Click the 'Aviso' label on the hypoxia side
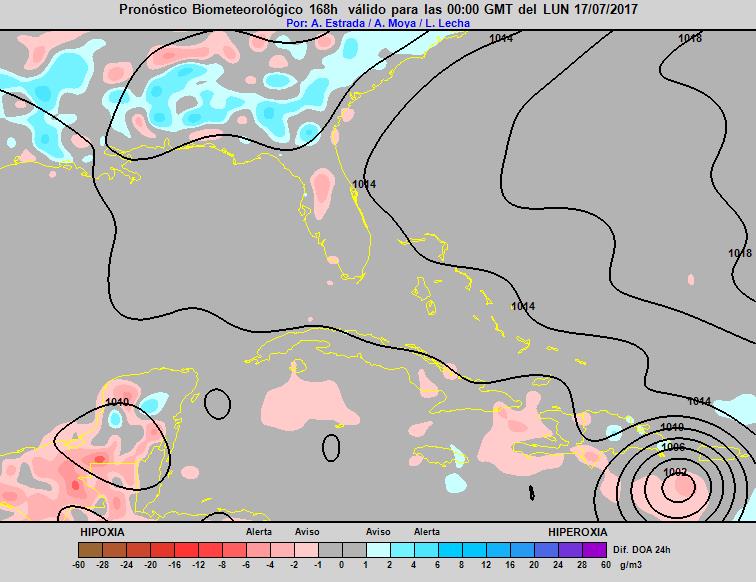The image size is (756, 582). click(x=307, y=532)
